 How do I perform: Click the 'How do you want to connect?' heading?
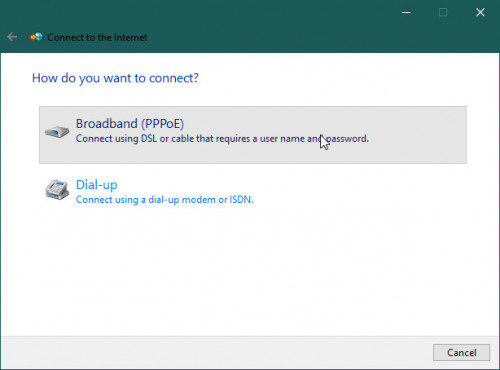[115, 78]
